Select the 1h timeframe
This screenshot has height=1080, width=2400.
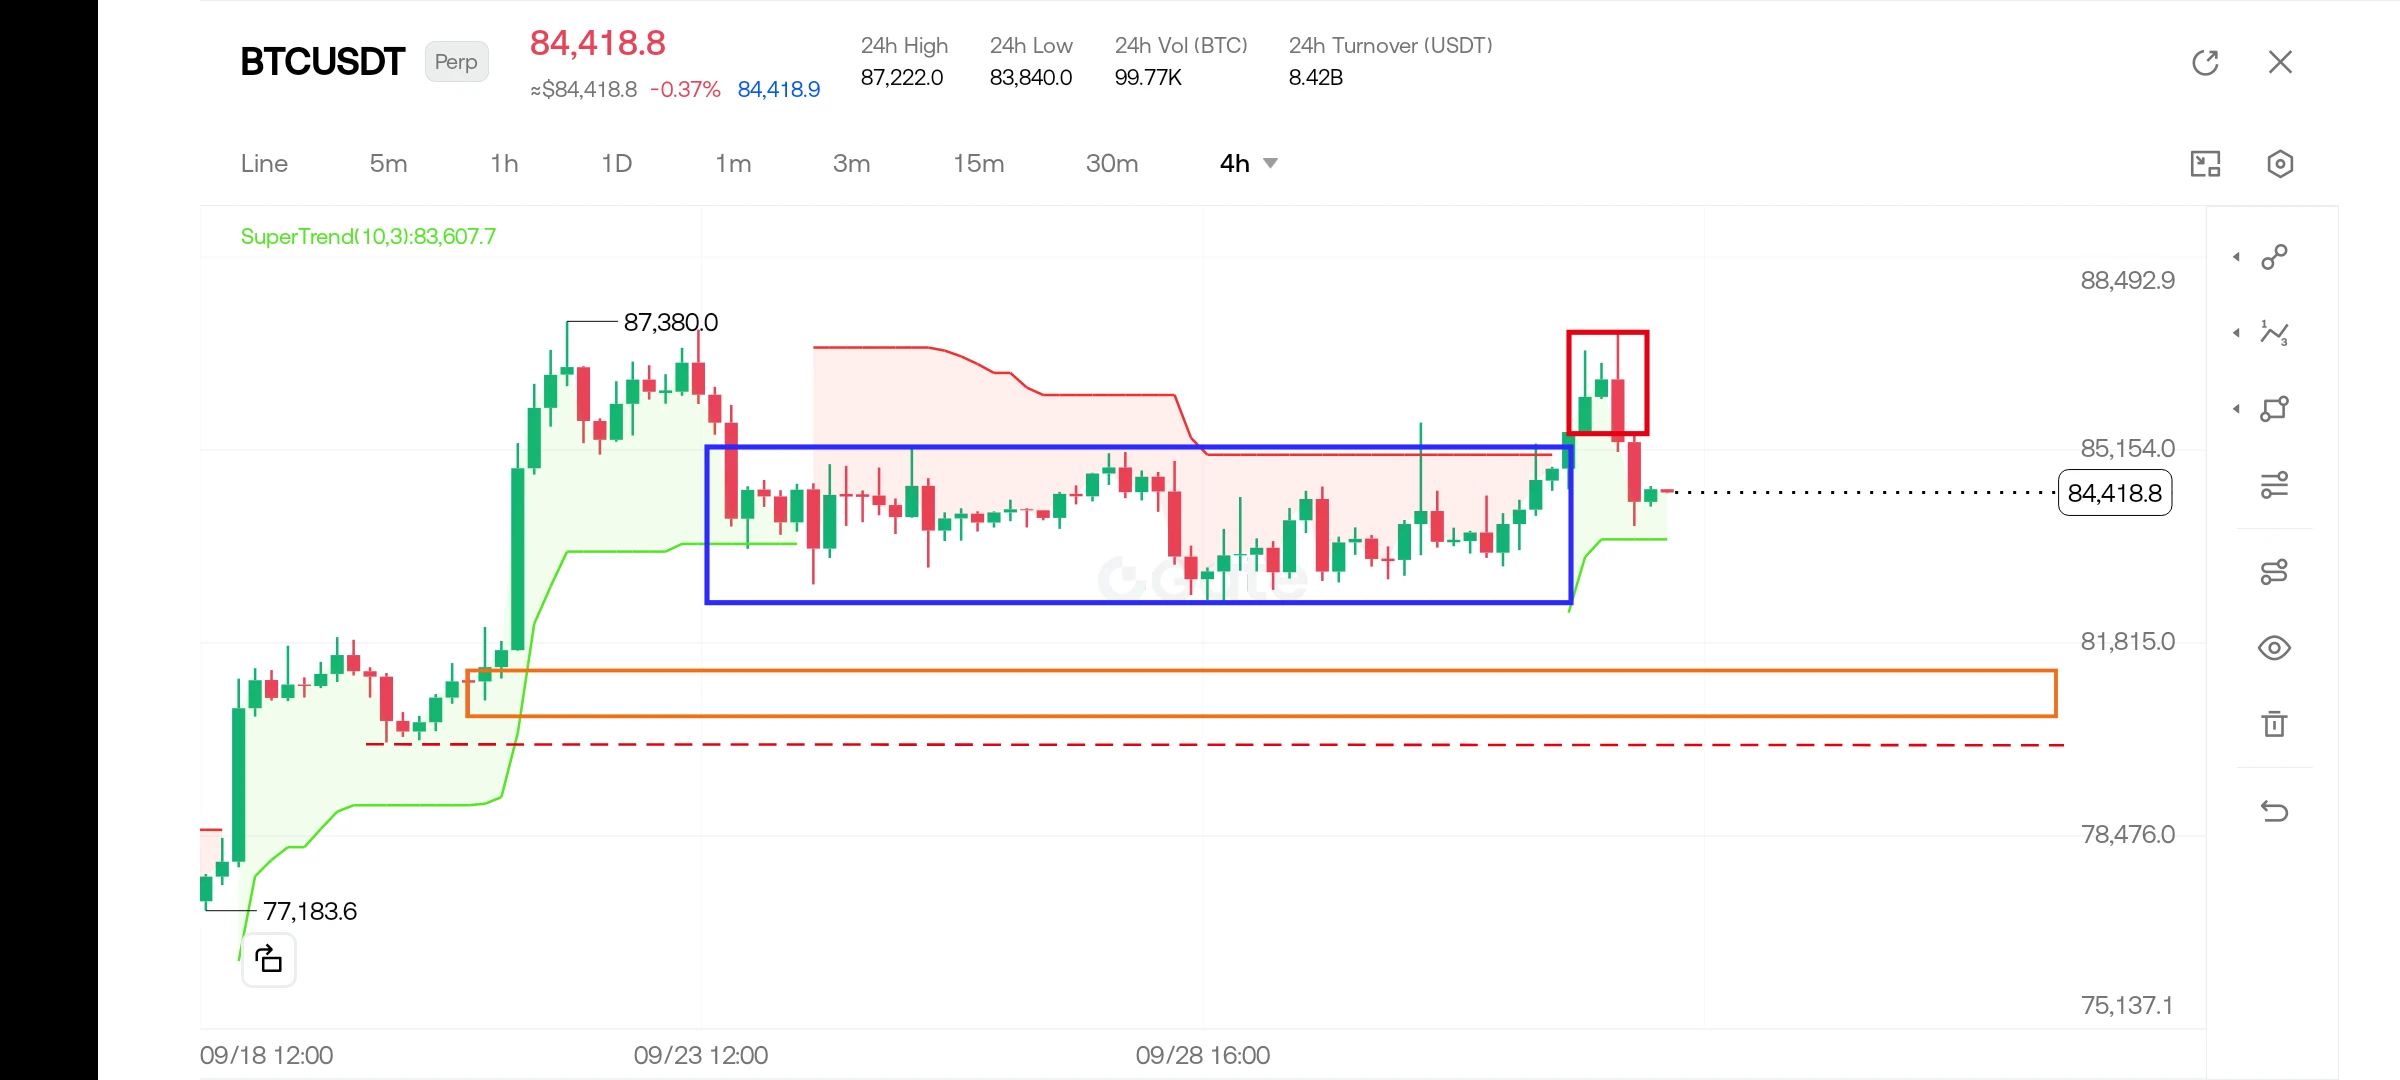[504, 164]
